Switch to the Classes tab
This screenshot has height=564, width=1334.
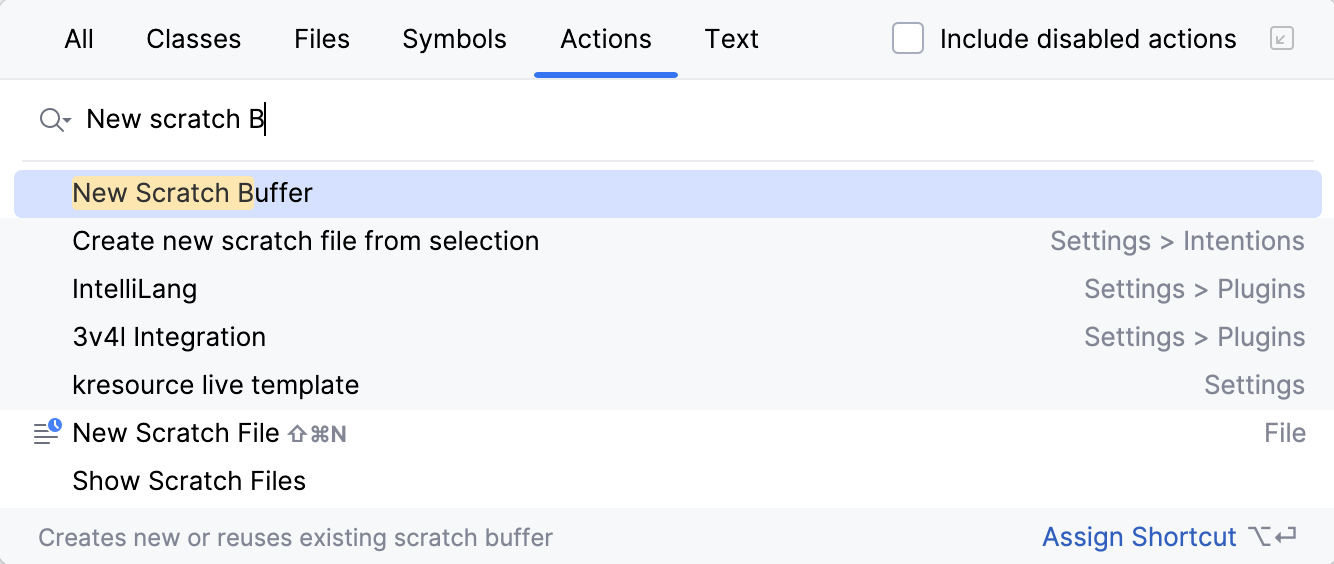pos(193,39)
